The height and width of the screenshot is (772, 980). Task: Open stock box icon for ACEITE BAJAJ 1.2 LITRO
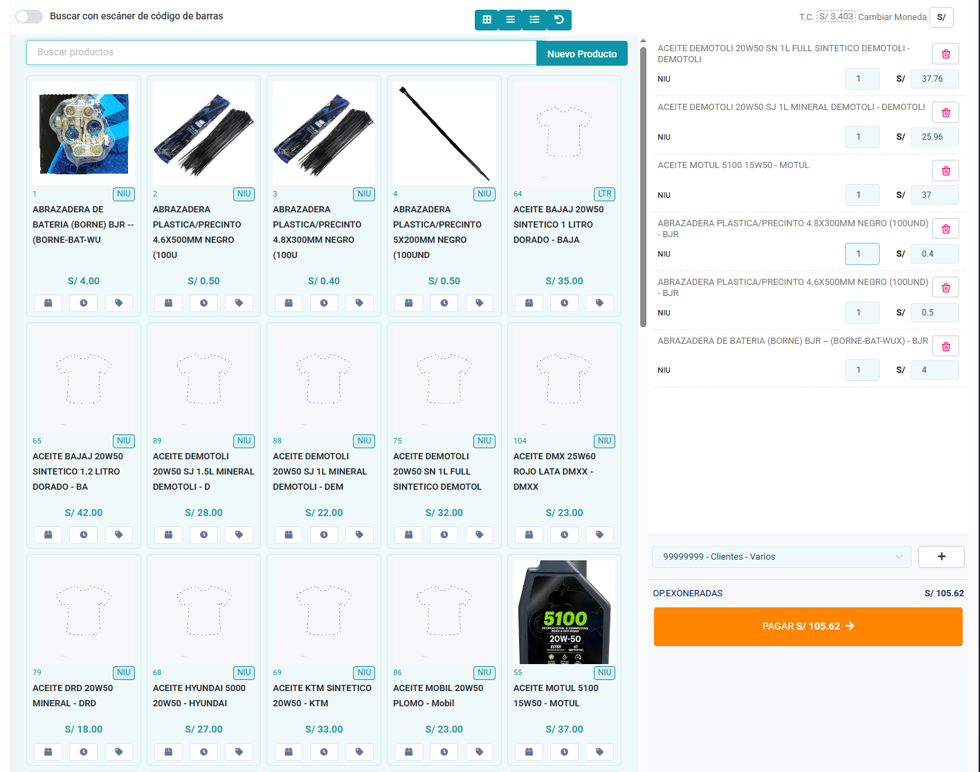[48, 535]
